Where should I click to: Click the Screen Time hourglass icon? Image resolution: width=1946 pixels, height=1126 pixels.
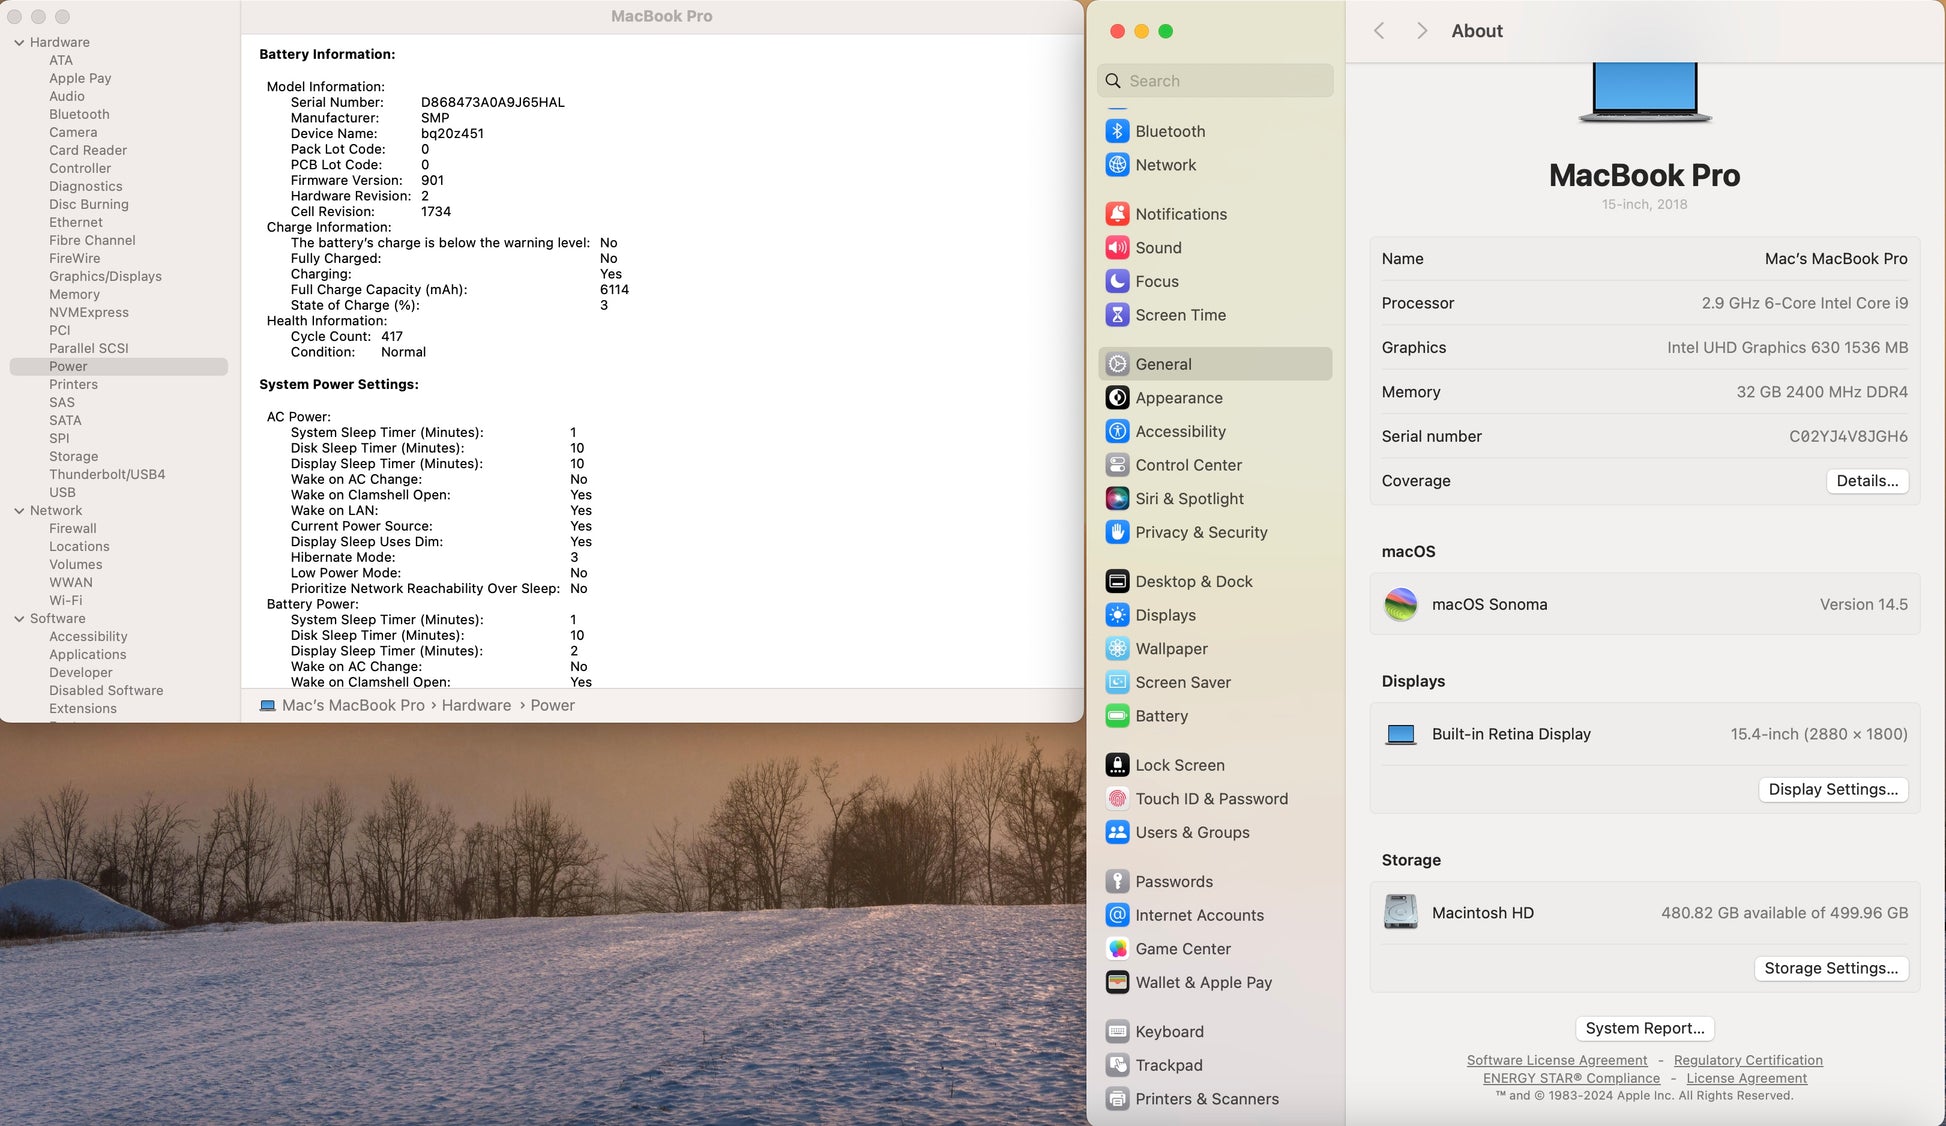(1117, 315)
